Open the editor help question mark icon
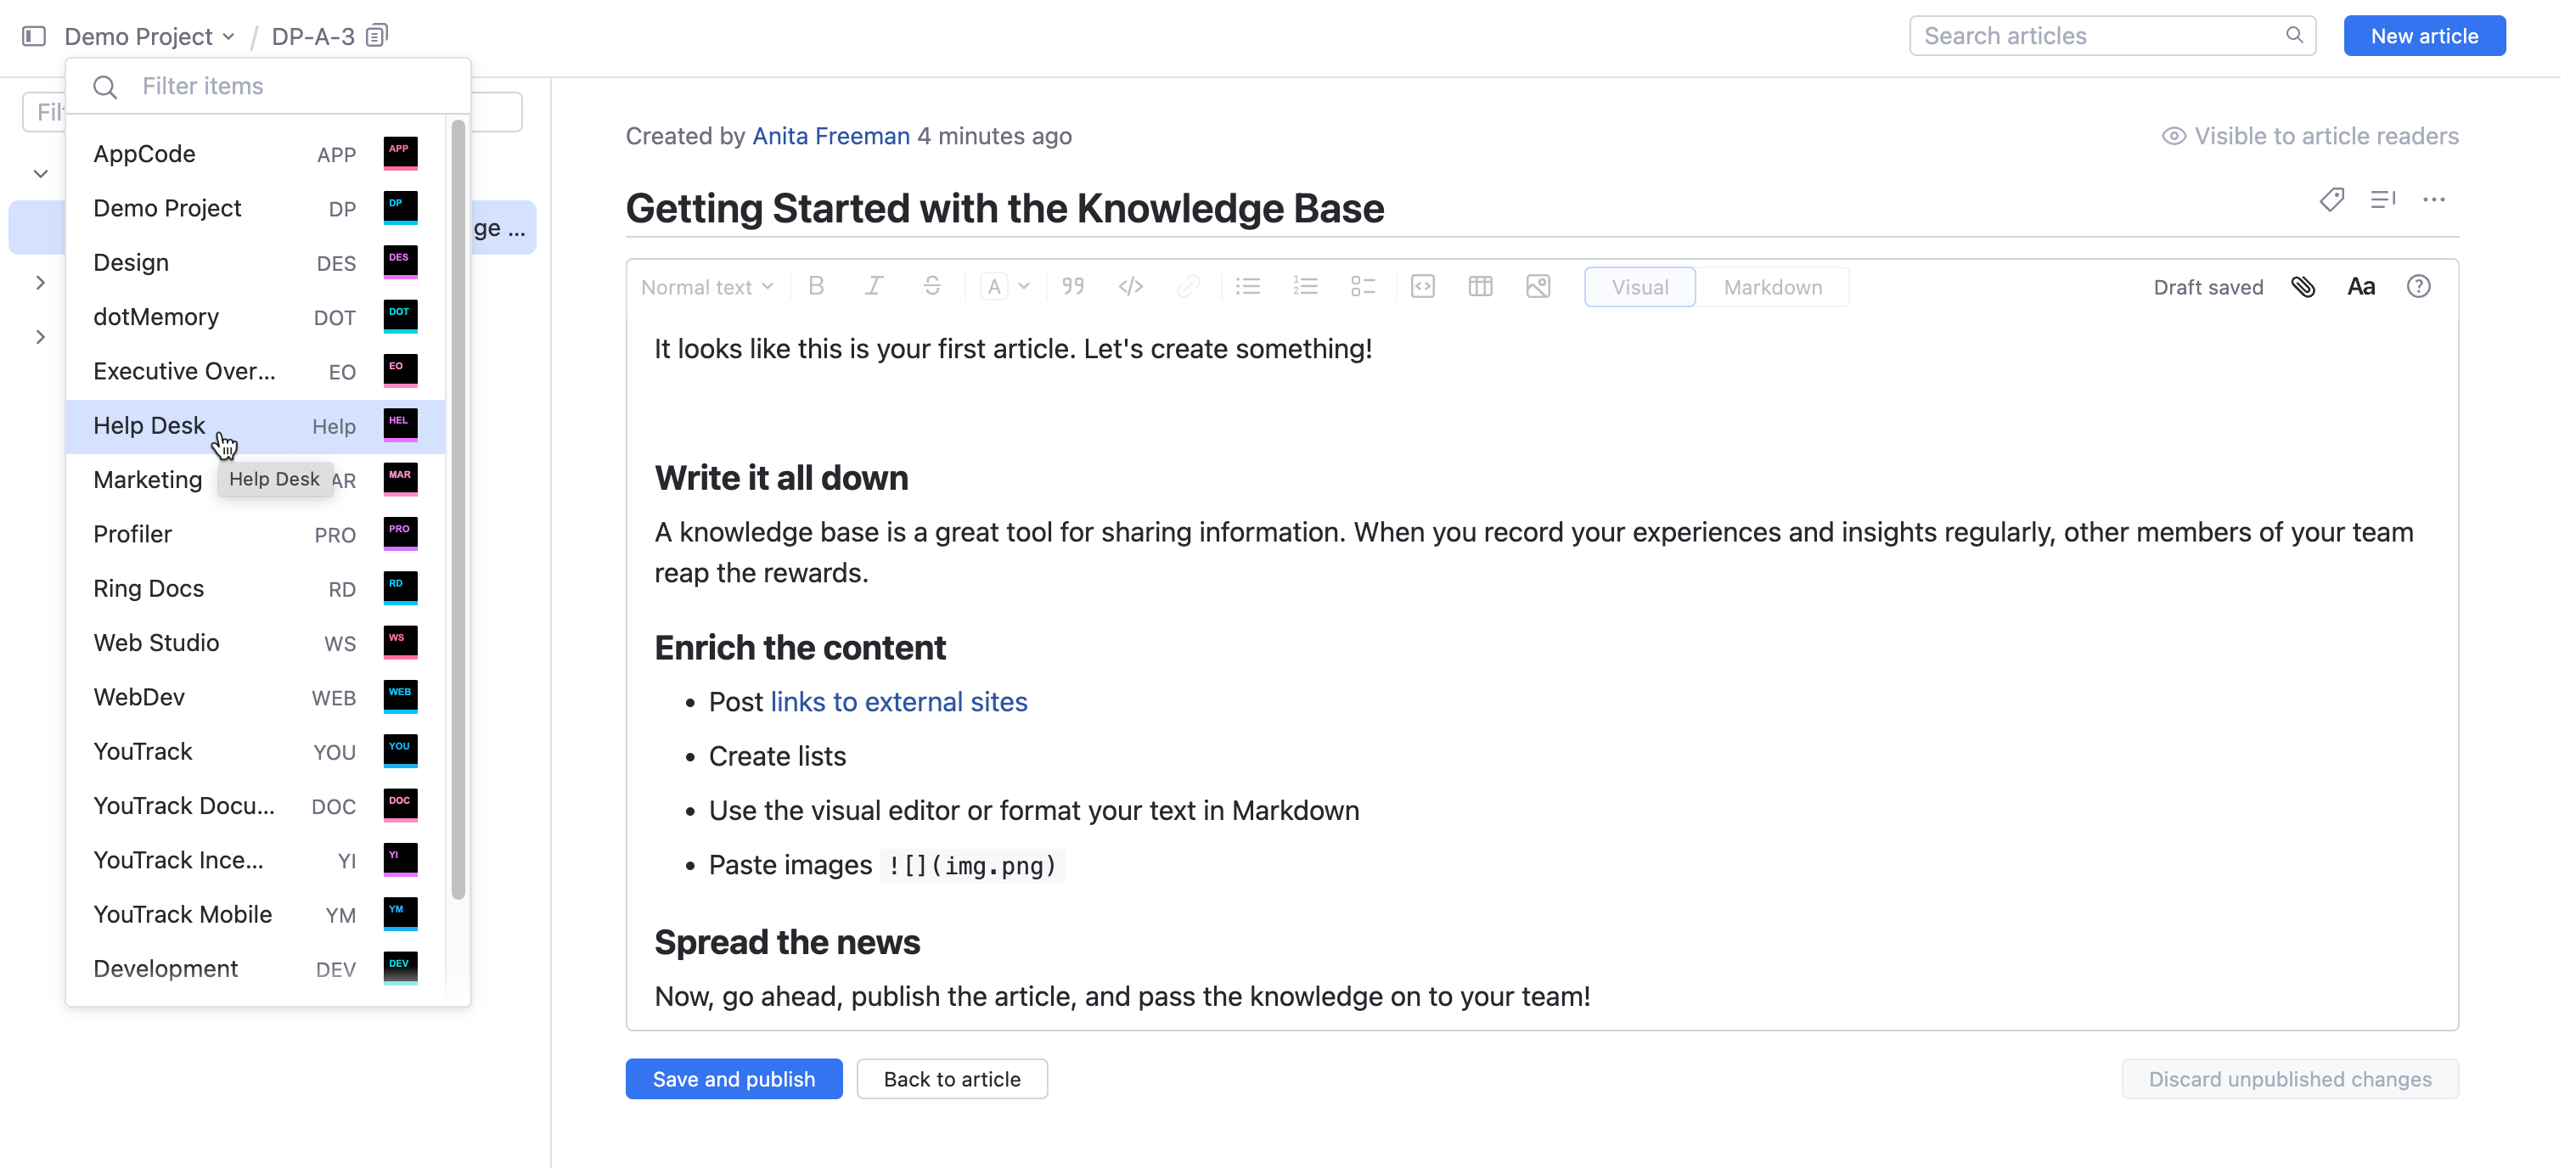 coord(2418,287)
